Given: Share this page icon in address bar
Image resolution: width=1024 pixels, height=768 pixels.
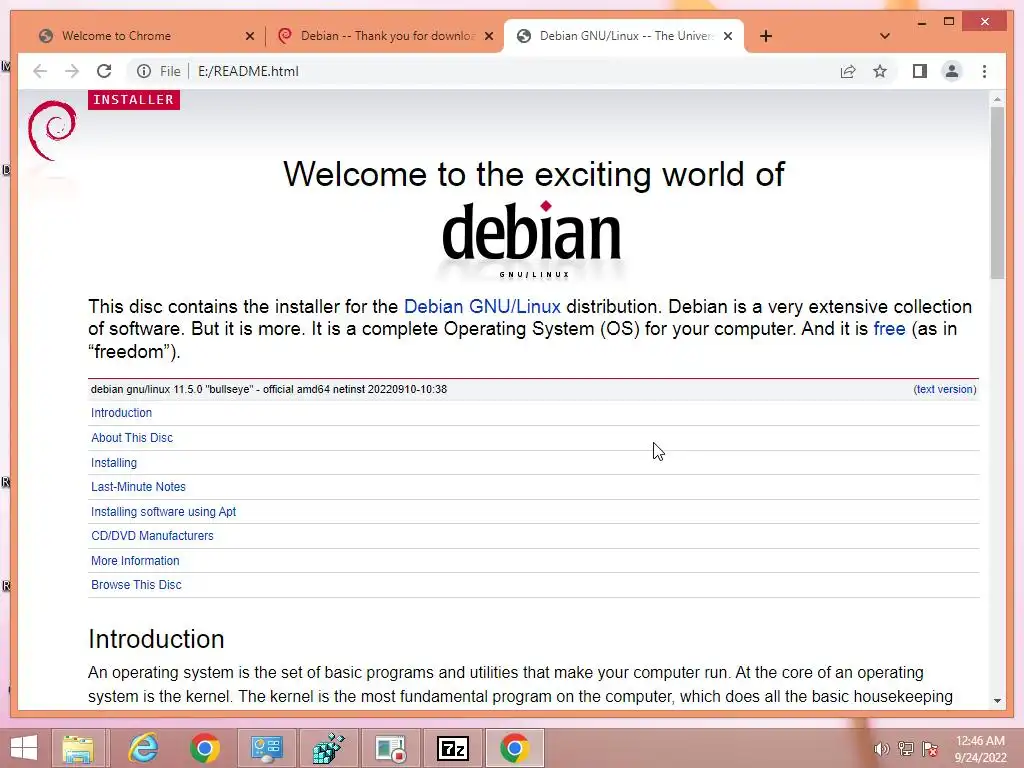Looking at the screenshot, I should [848, 71].
